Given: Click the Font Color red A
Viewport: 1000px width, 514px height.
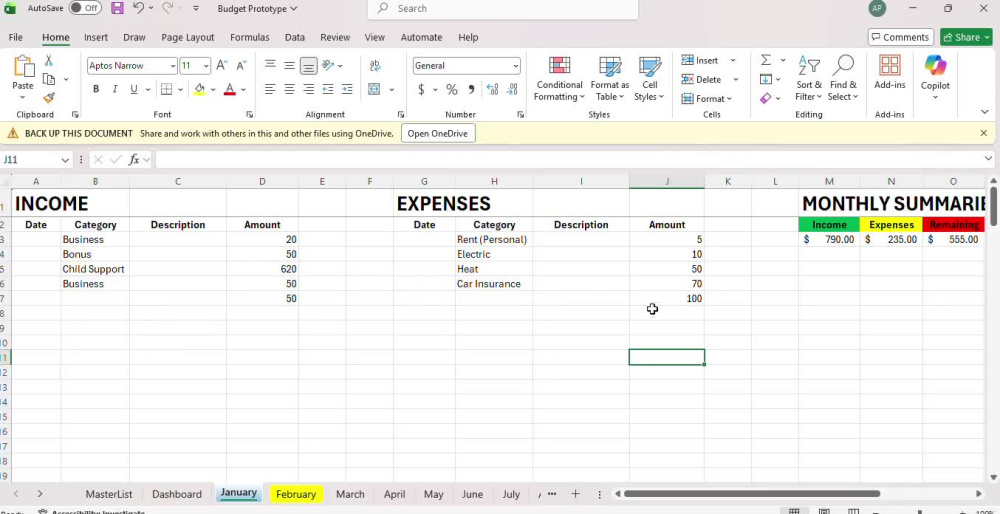Looking at the screenshot, I should 230,89.
